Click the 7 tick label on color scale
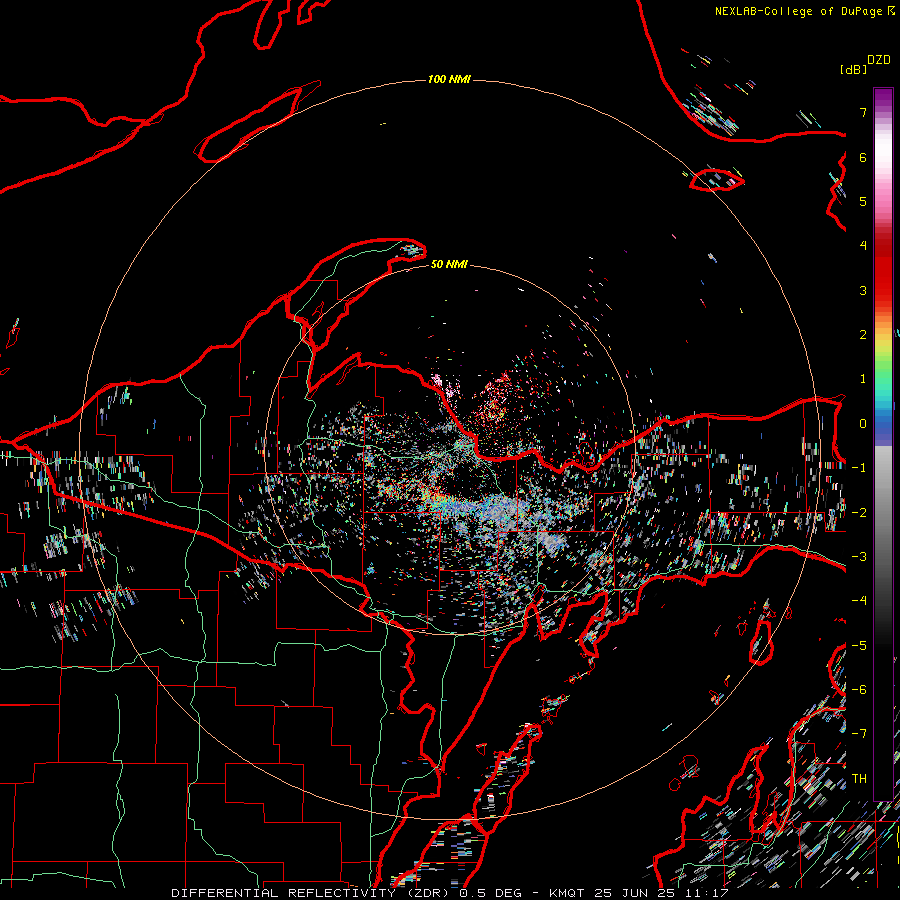The width and height of the screenshot is (900, 900). click(x=863, y=112)
